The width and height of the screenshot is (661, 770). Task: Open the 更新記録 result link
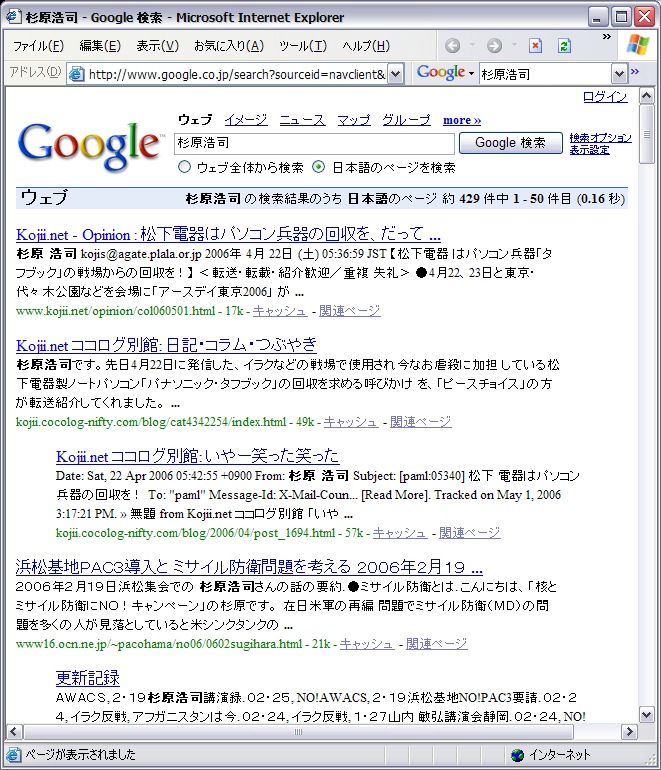tap(87, 678)
